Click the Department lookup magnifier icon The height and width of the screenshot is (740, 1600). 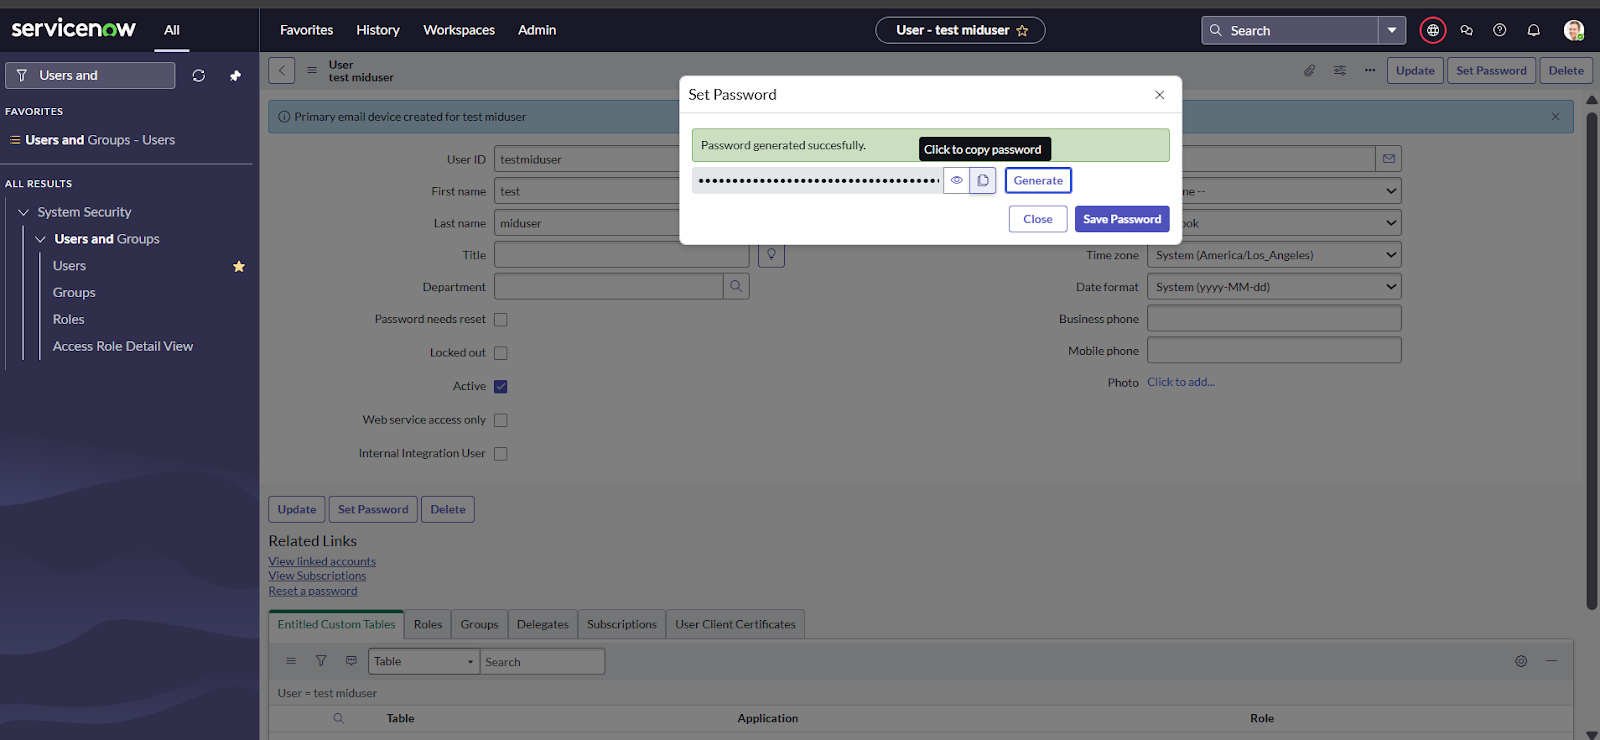(x=736, y=287)
